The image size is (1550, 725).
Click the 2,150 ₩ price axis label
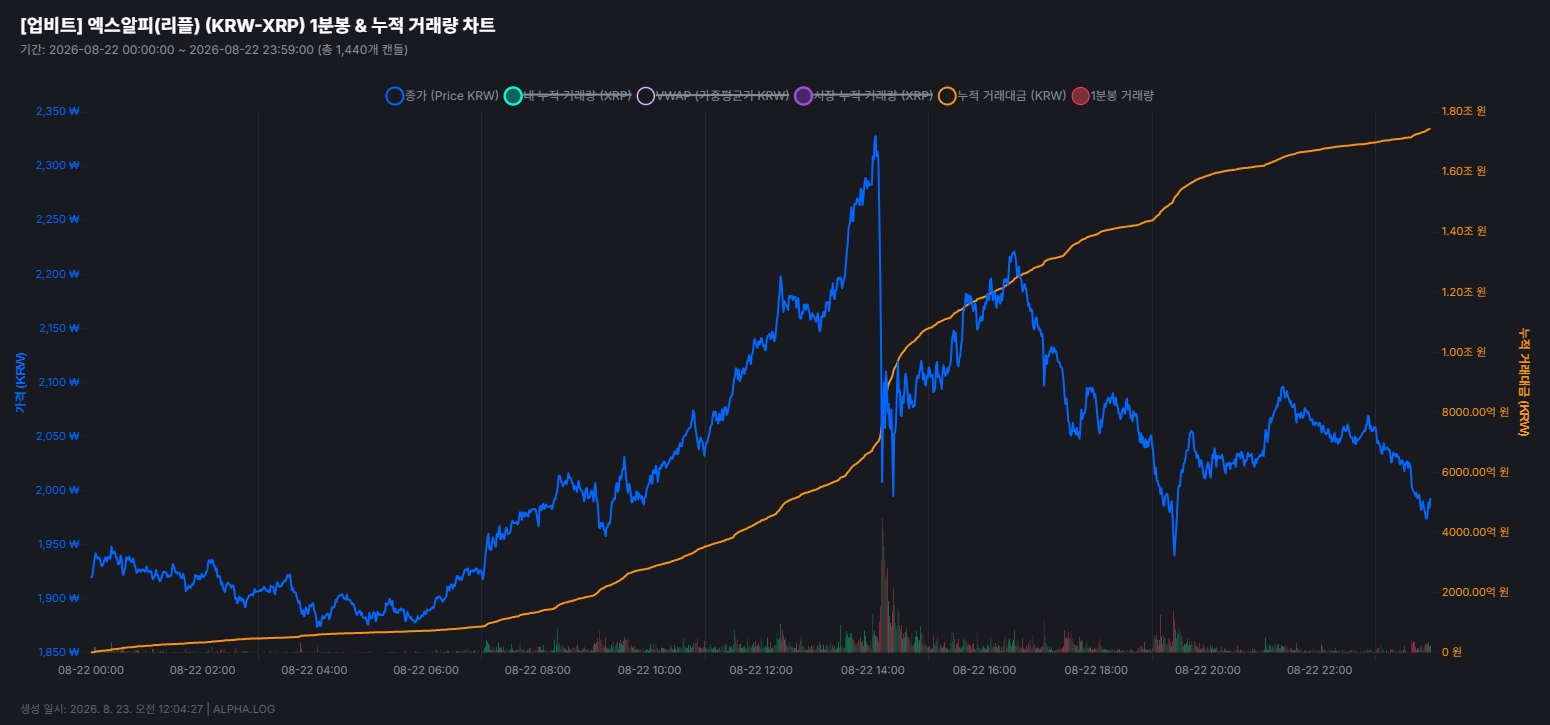click(x=57, y=328)
